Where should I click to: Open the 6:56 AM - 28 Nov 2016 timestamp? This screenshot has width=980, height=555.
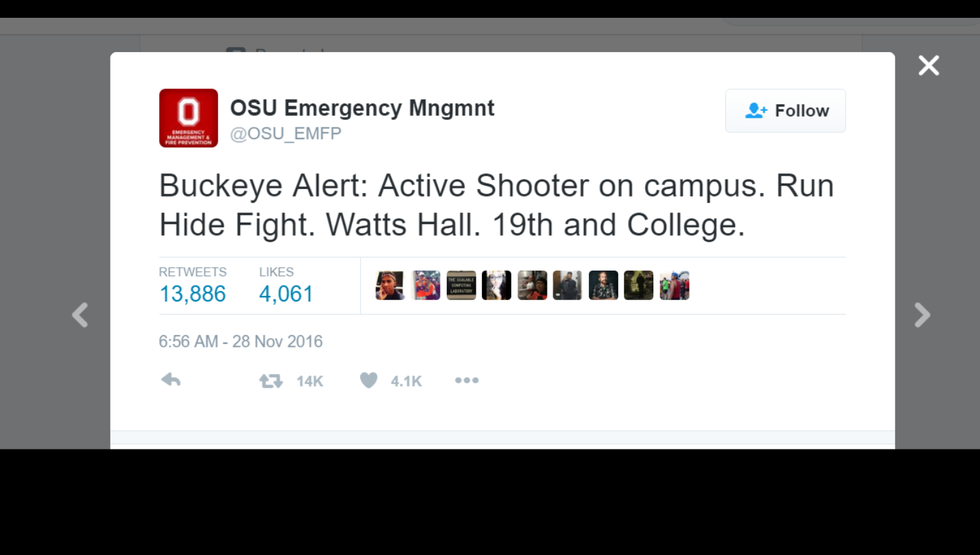[240, 341]
